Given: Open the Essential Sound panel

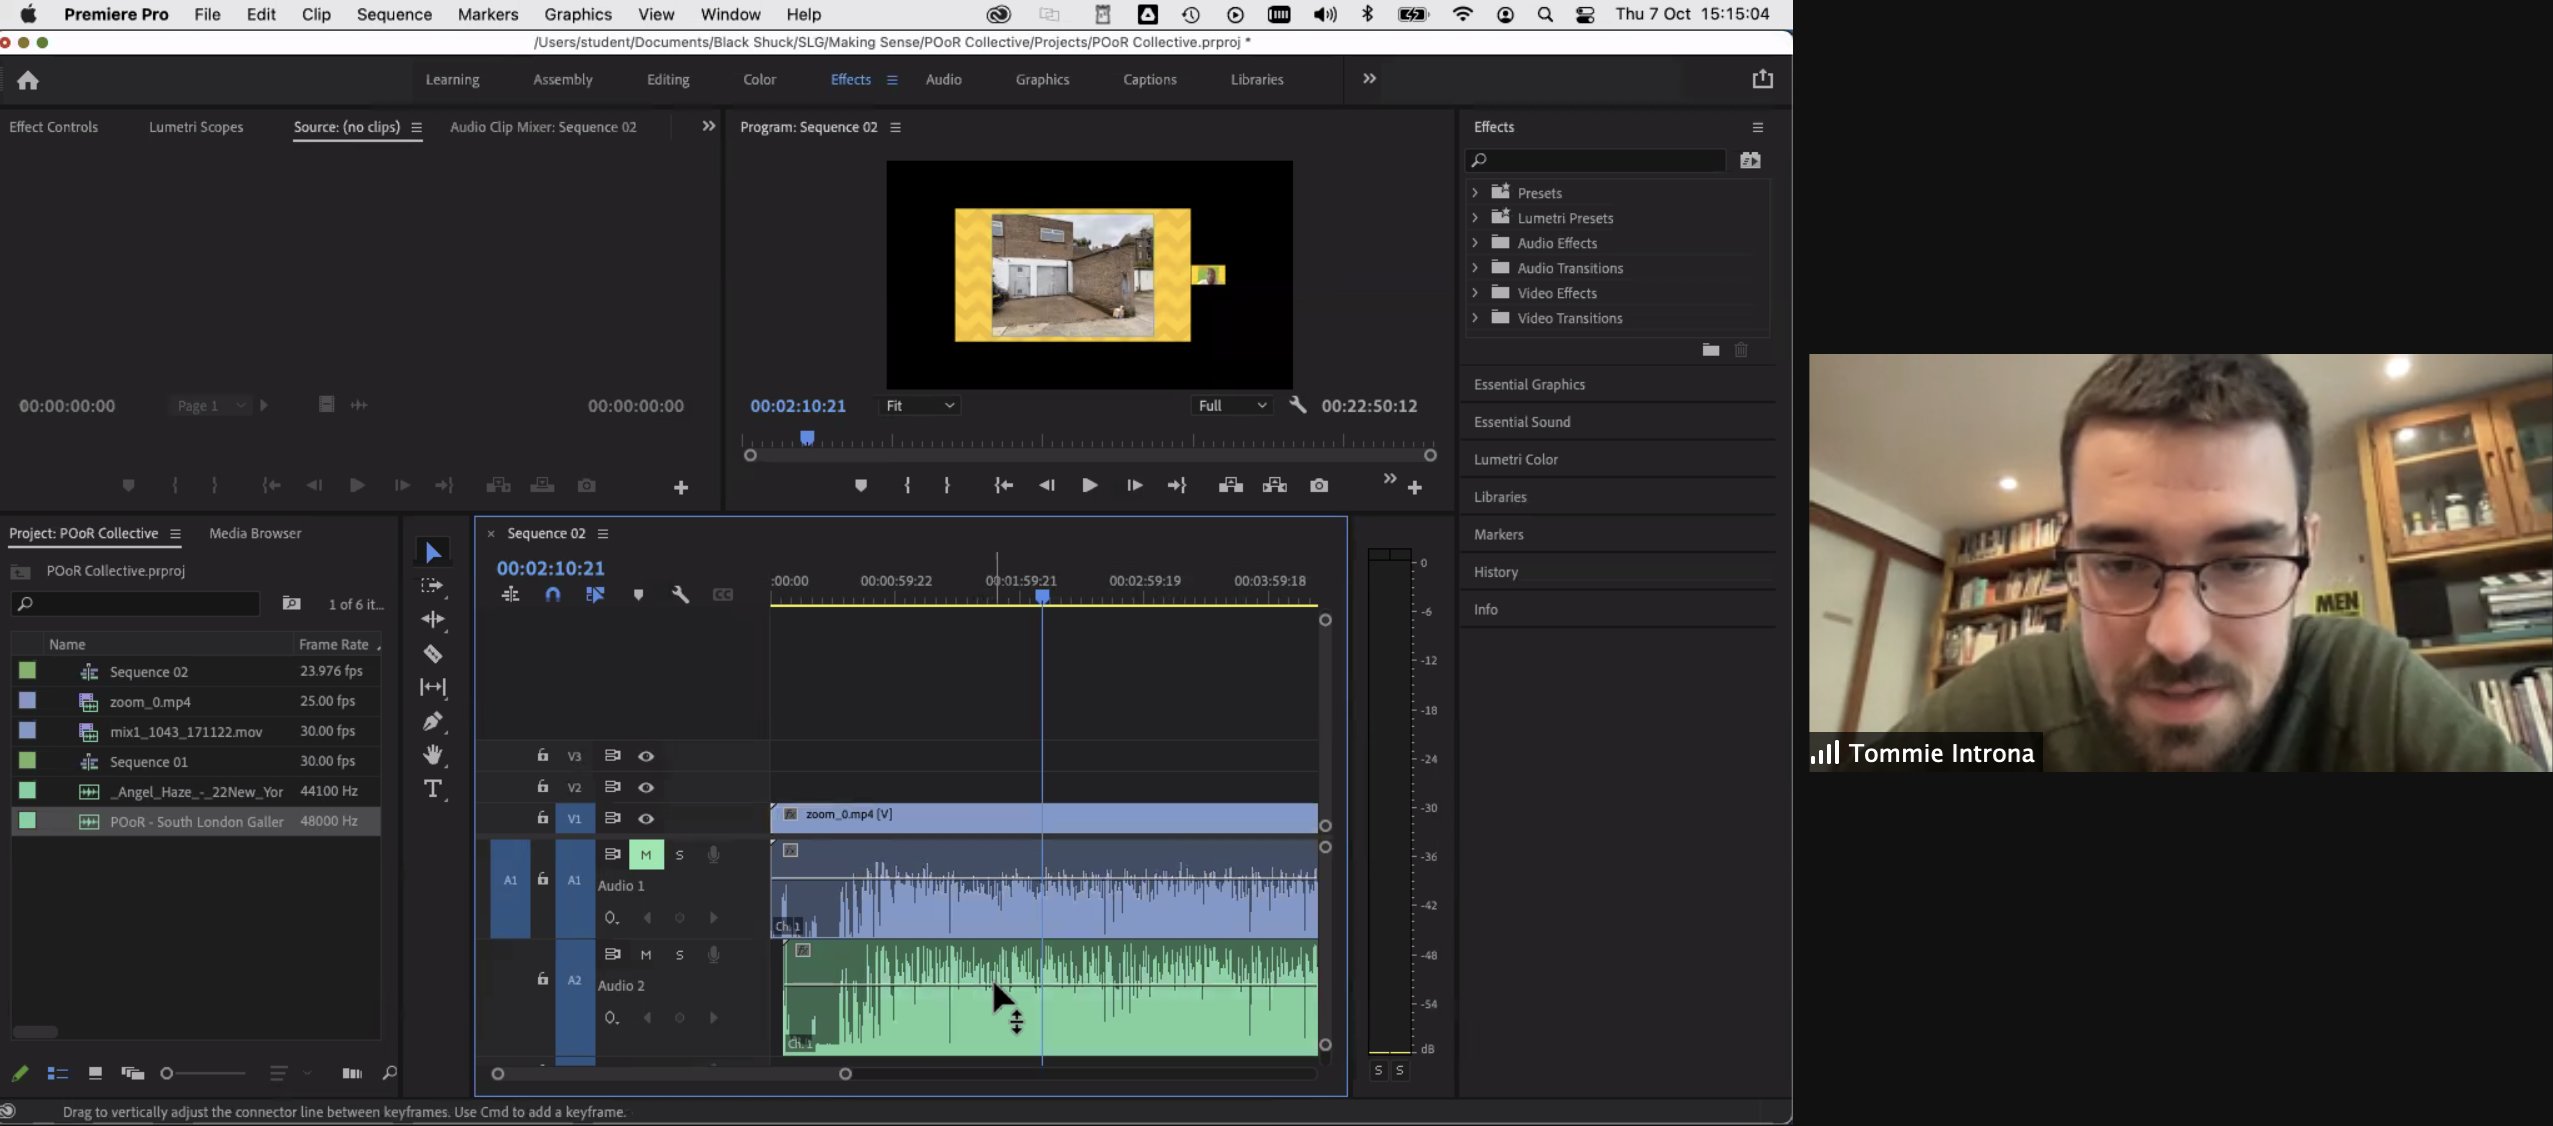Looking at the screenshot, I should (1522, 422).
